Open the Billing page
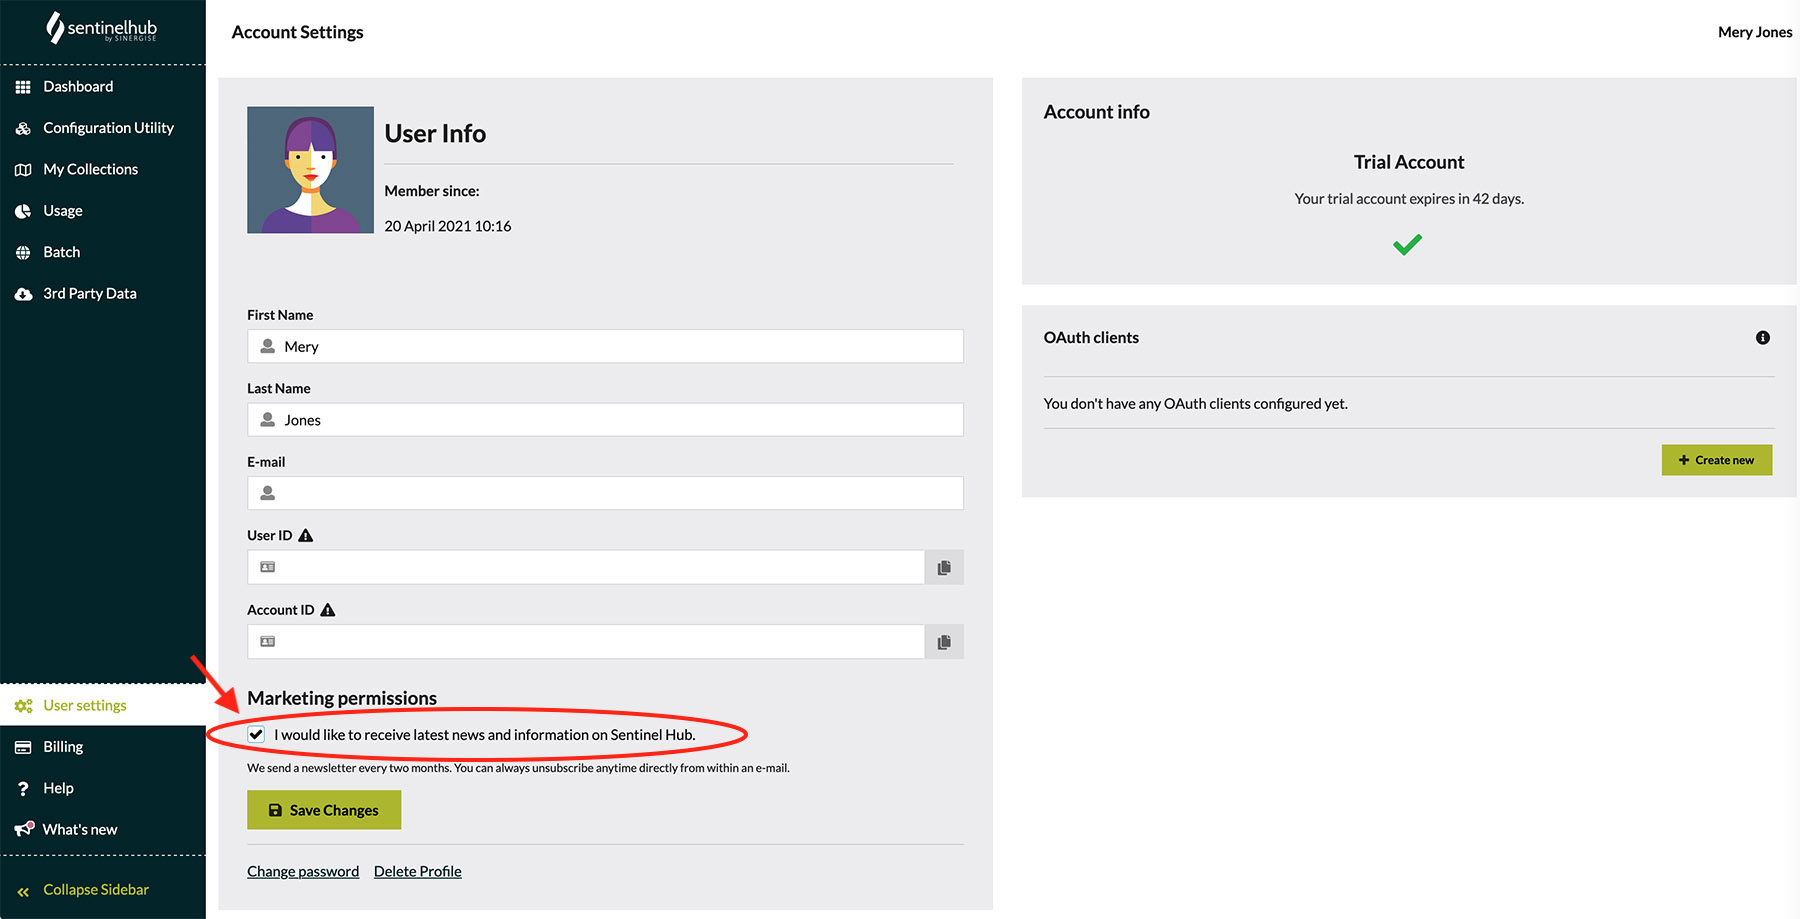1800x919 pixels. coord(63,747)
